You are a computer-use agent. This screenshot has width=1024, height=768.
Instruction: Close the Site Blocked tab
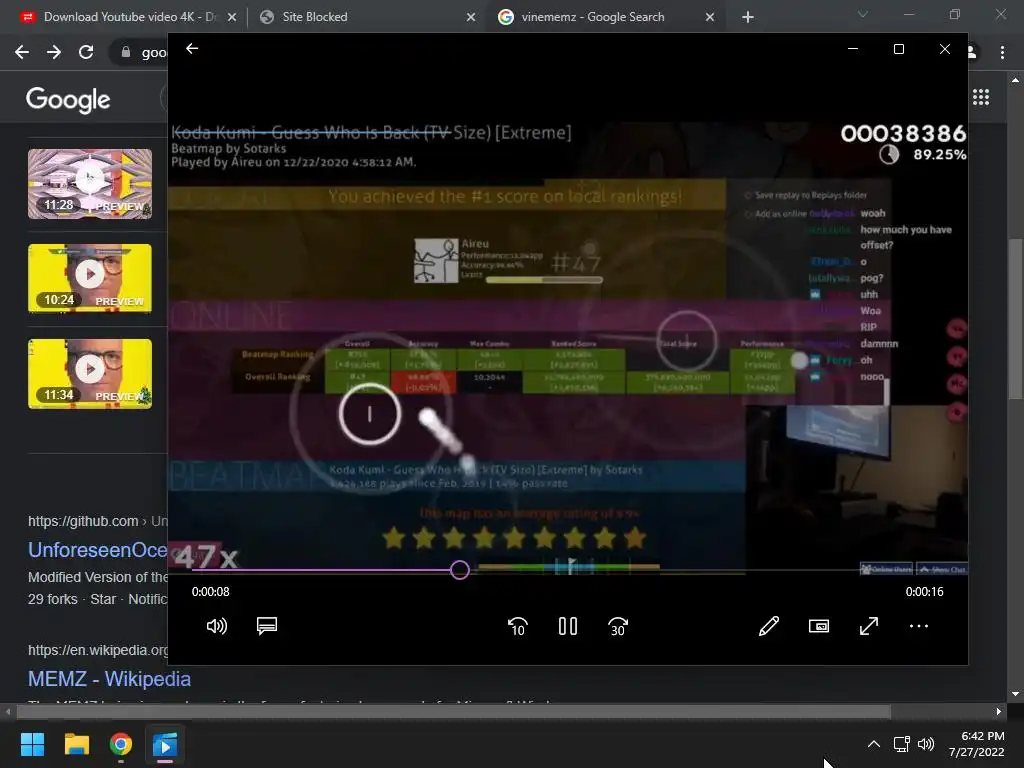point(471,18)
